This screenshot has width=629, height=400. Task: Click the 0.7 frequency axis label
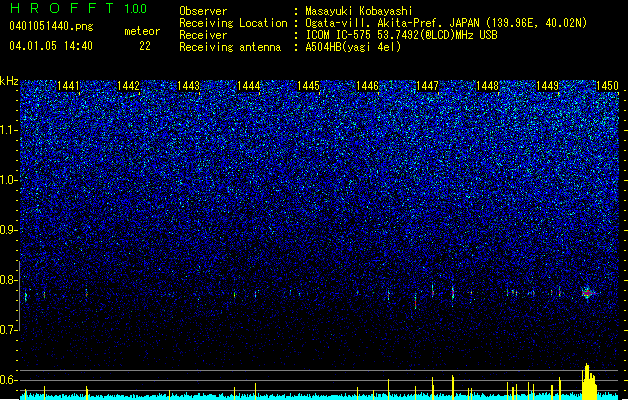point(8,330)
